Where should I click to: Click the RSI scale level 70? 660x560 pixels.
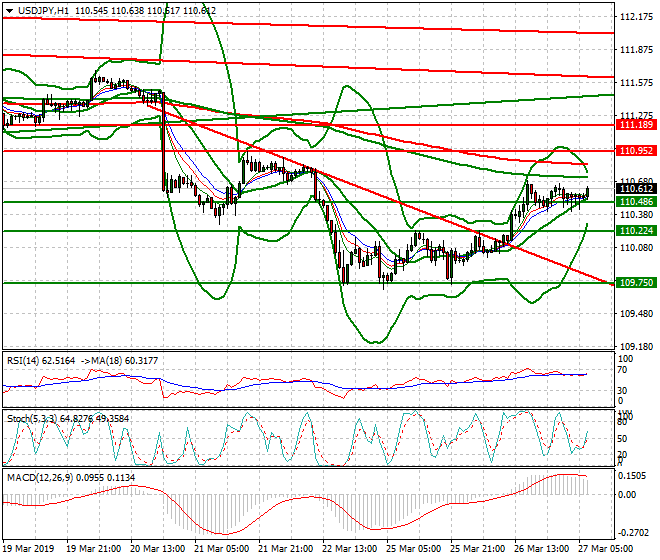coord(622,370)
